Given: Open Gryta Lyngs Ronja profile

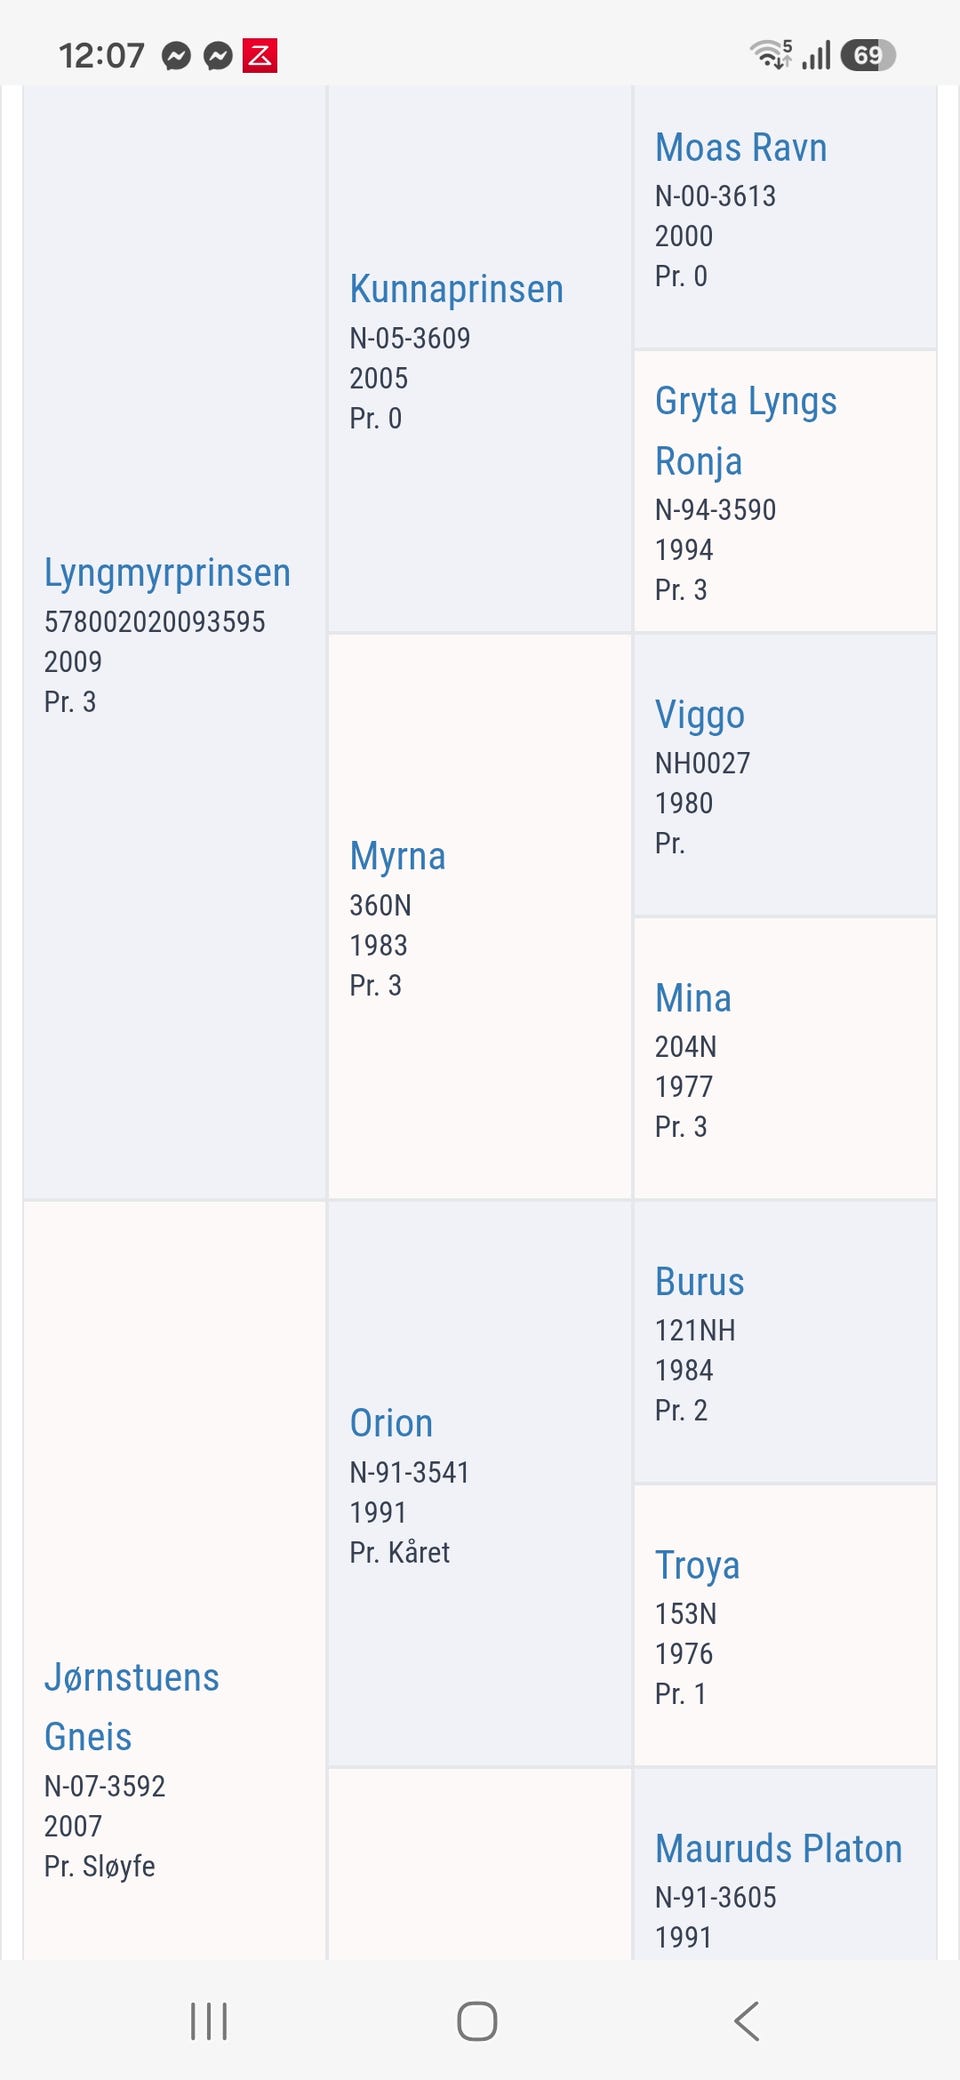Looking at the screenshot, I should click(x=746, y=431).
